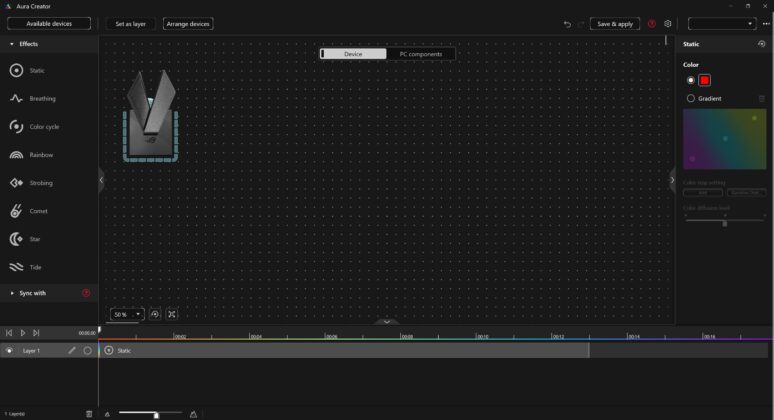The height and width of the screenshot is (420, 774).
Task: Click the Static icon in timeline block
Action: point(109,350)
